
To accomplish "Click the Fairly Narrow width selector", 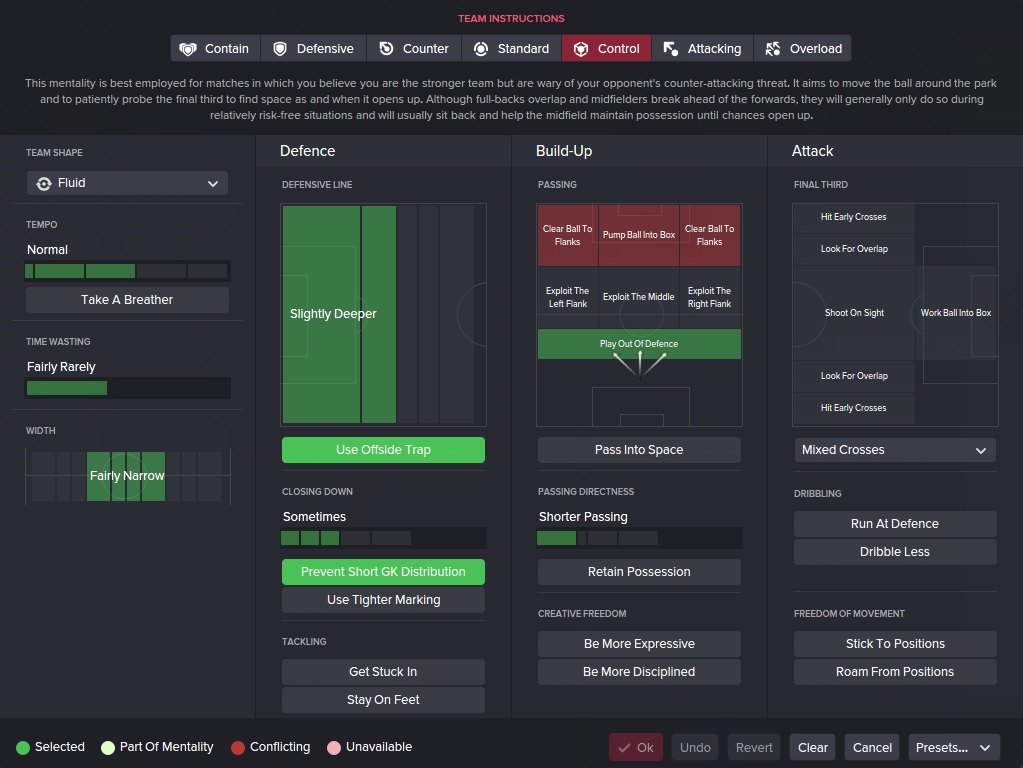I will coord(127,476).
